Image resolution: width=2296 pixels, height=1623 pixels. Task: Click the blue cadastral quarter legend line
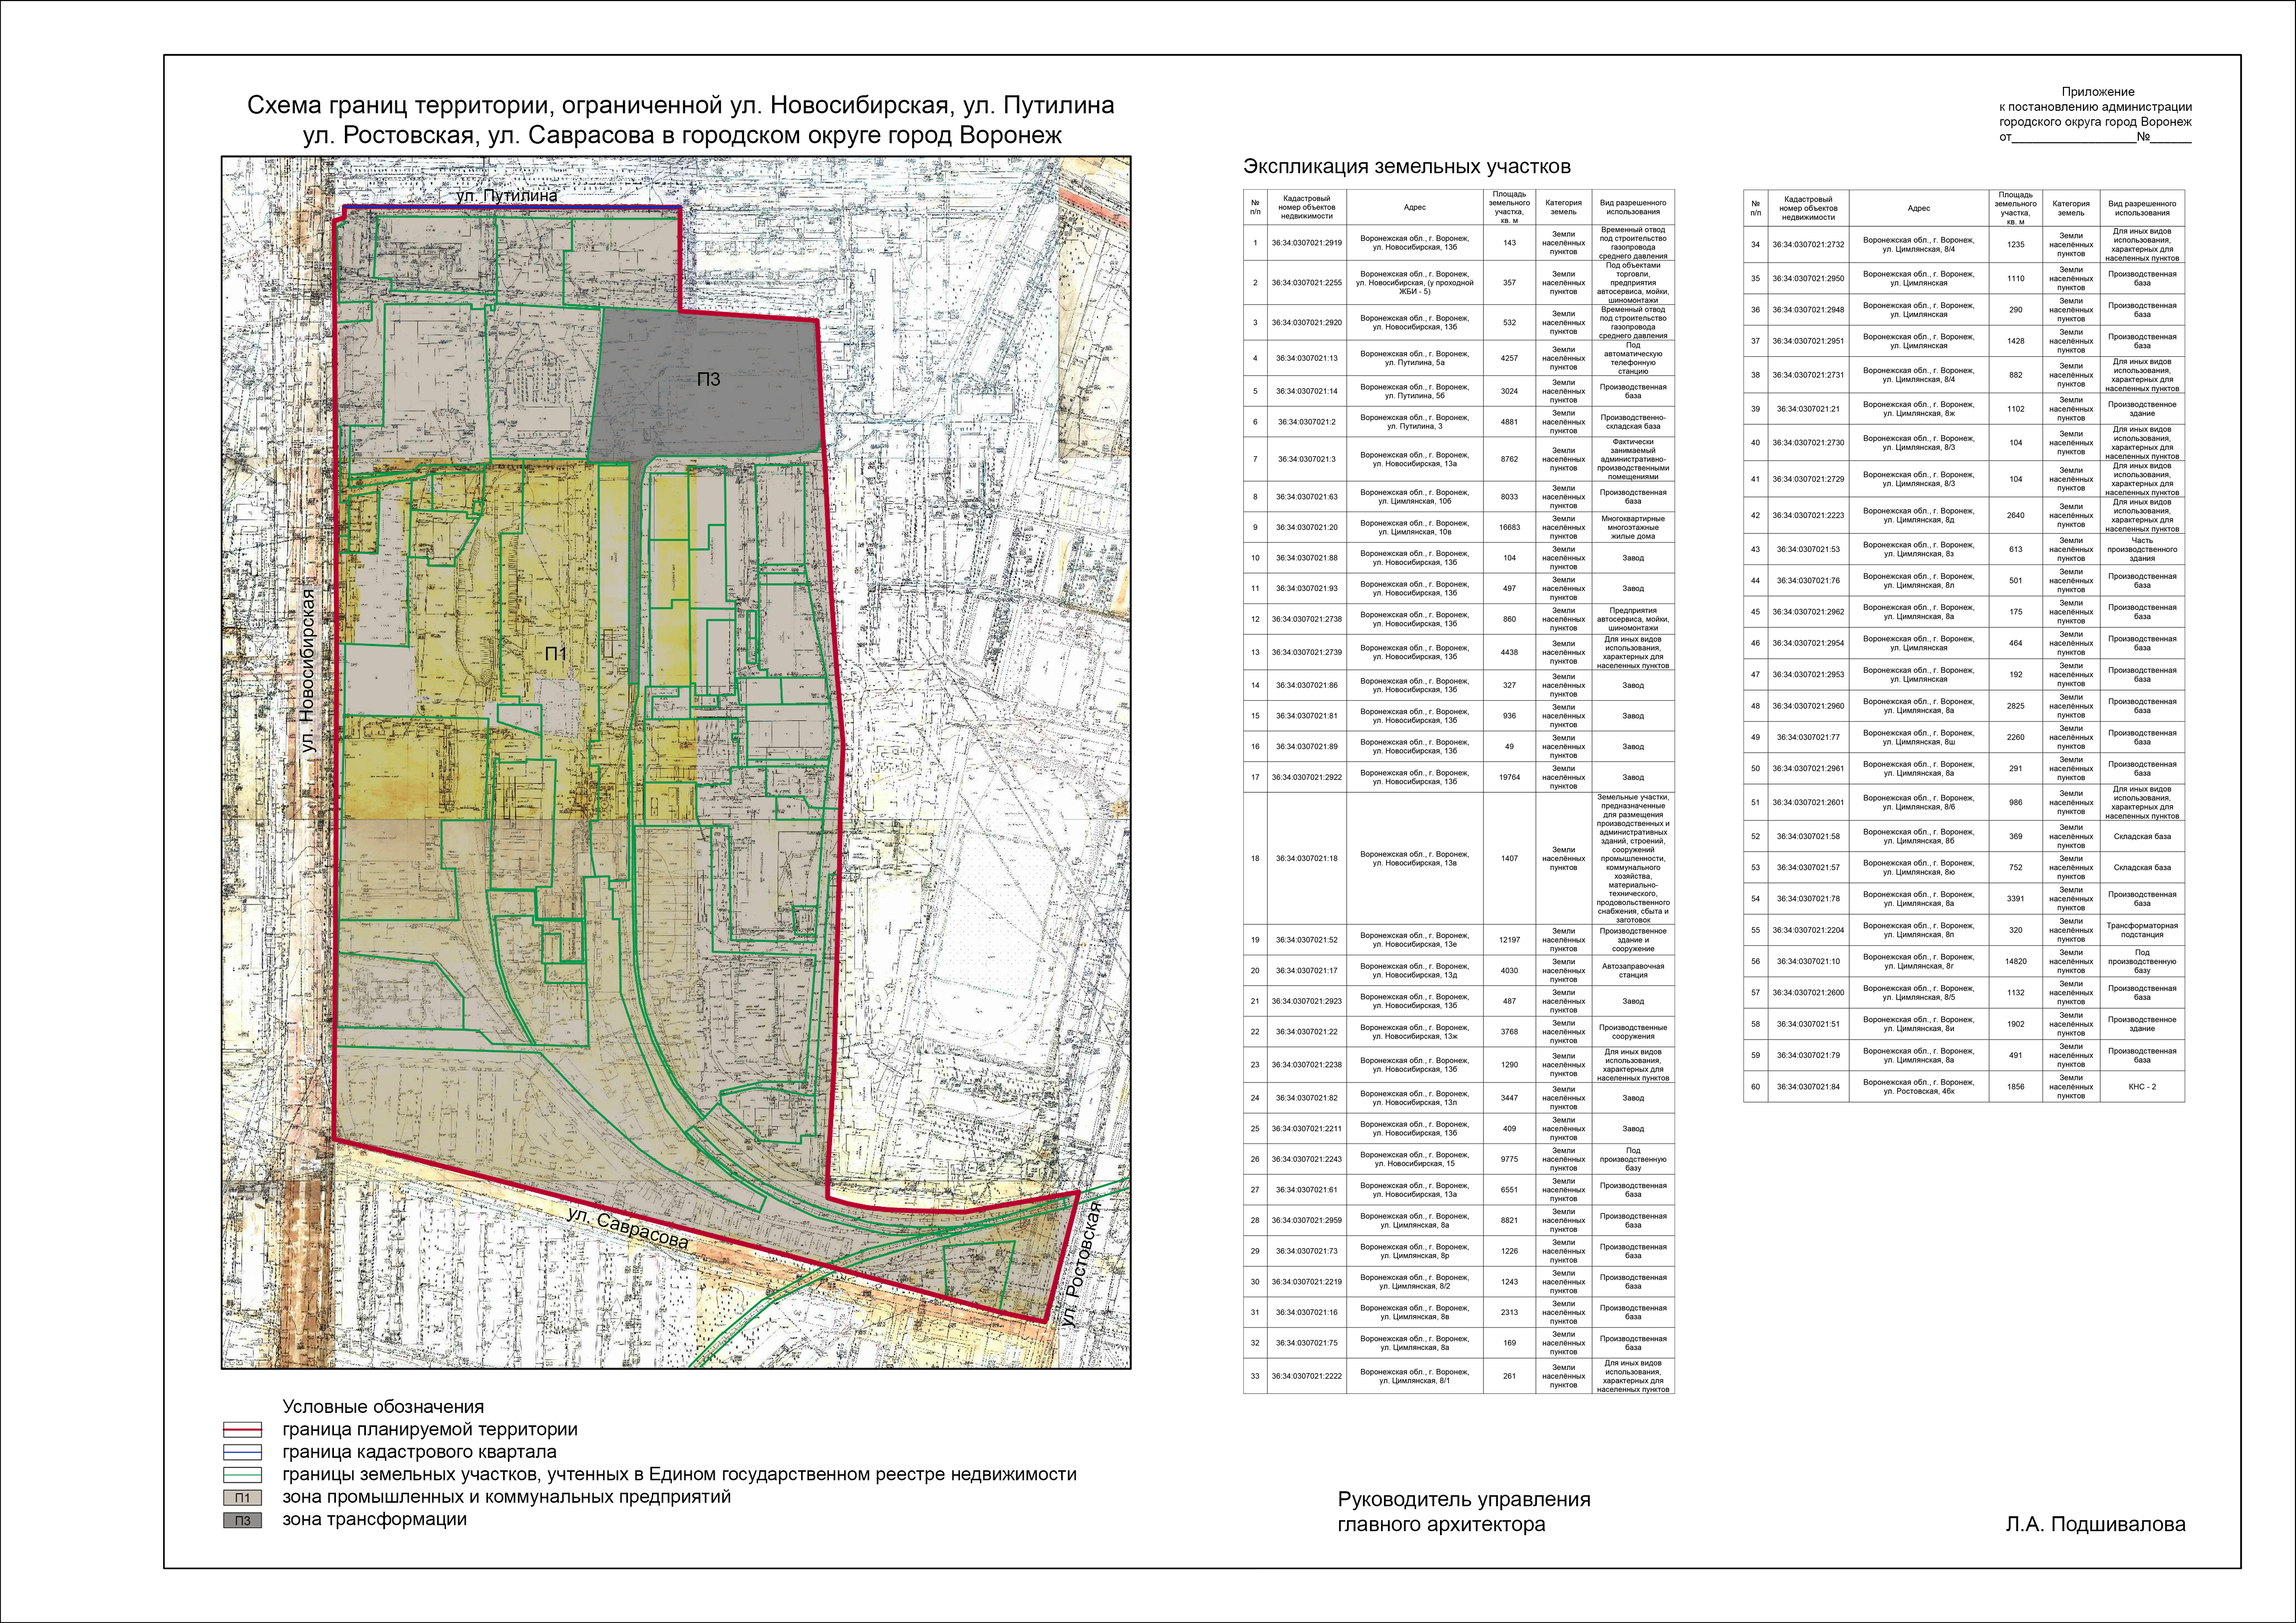click(242, 1452)
